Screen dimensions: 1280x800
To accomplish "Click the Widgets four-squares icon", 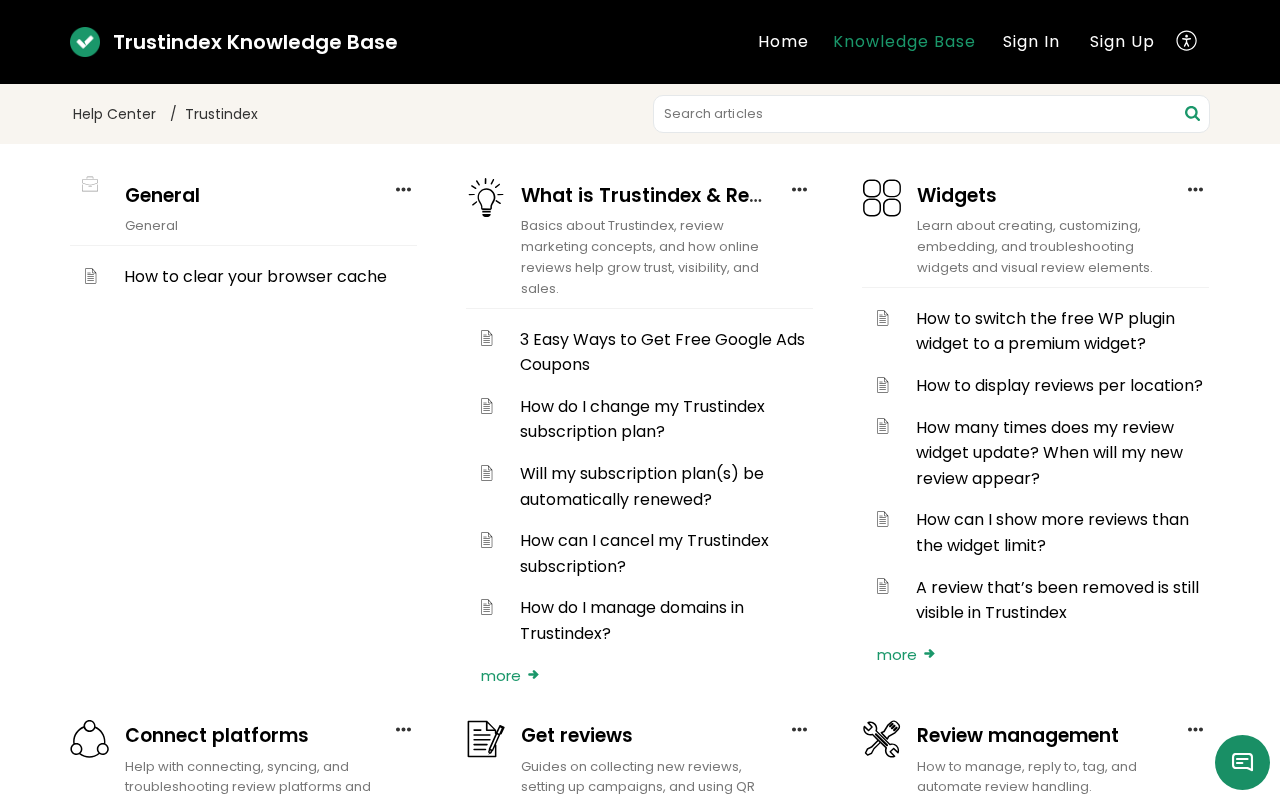I will pos(882,198).
